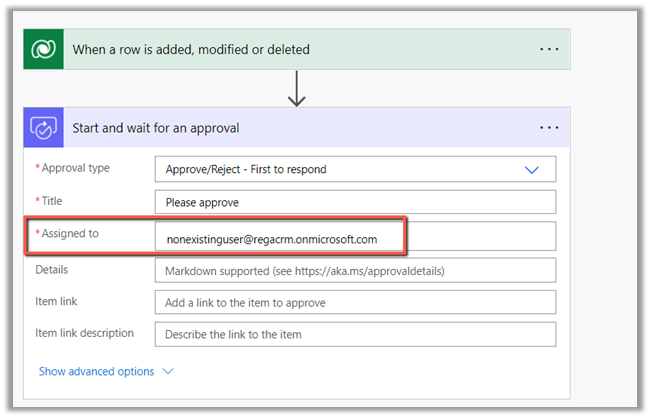Click the 'Assigned to' field label
Viewport: 650px width, 418px height.
coord(72,234)
